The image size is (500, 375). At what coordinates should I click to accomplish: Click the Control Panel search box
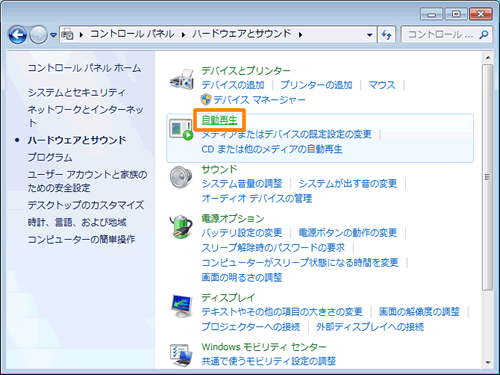tap(447, 34)
